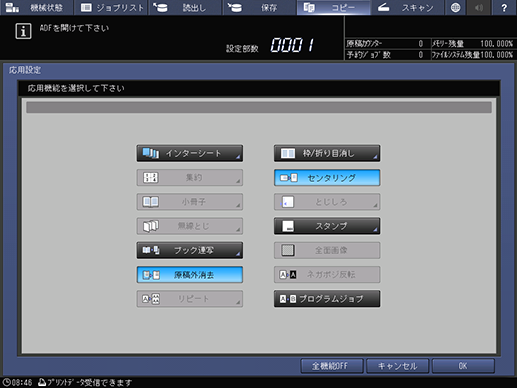Toggle the greyed 全面画像 full image option

327,250
